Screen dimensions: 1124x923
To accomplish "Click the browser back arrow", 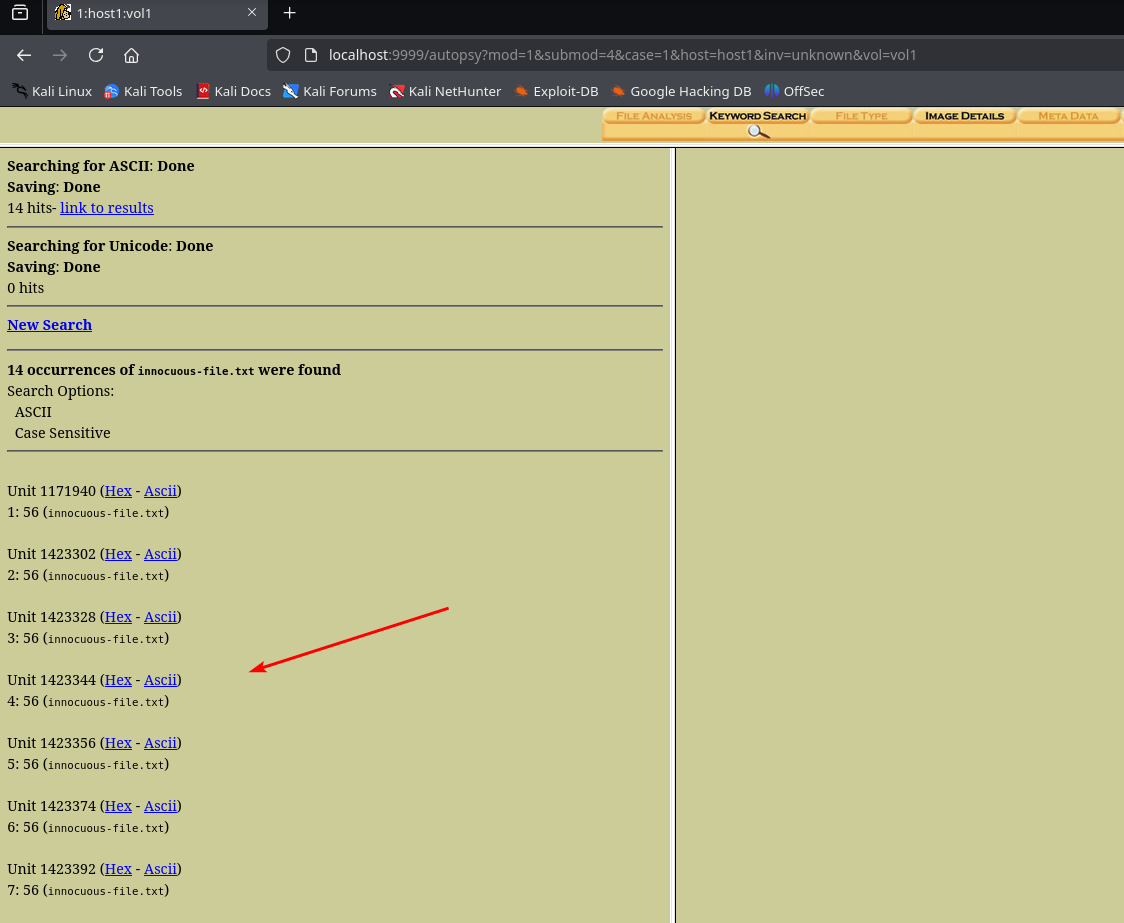I will click(24, 55).
